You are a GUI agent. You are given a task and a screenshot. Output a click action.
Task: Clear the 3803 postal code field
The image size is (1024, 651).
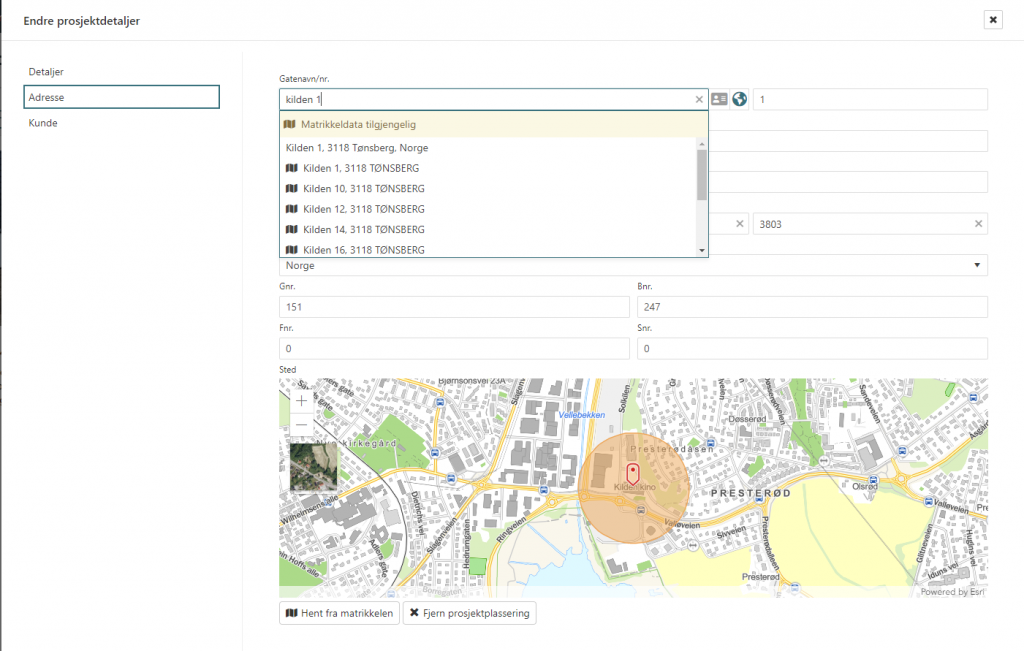click(979, 224)
